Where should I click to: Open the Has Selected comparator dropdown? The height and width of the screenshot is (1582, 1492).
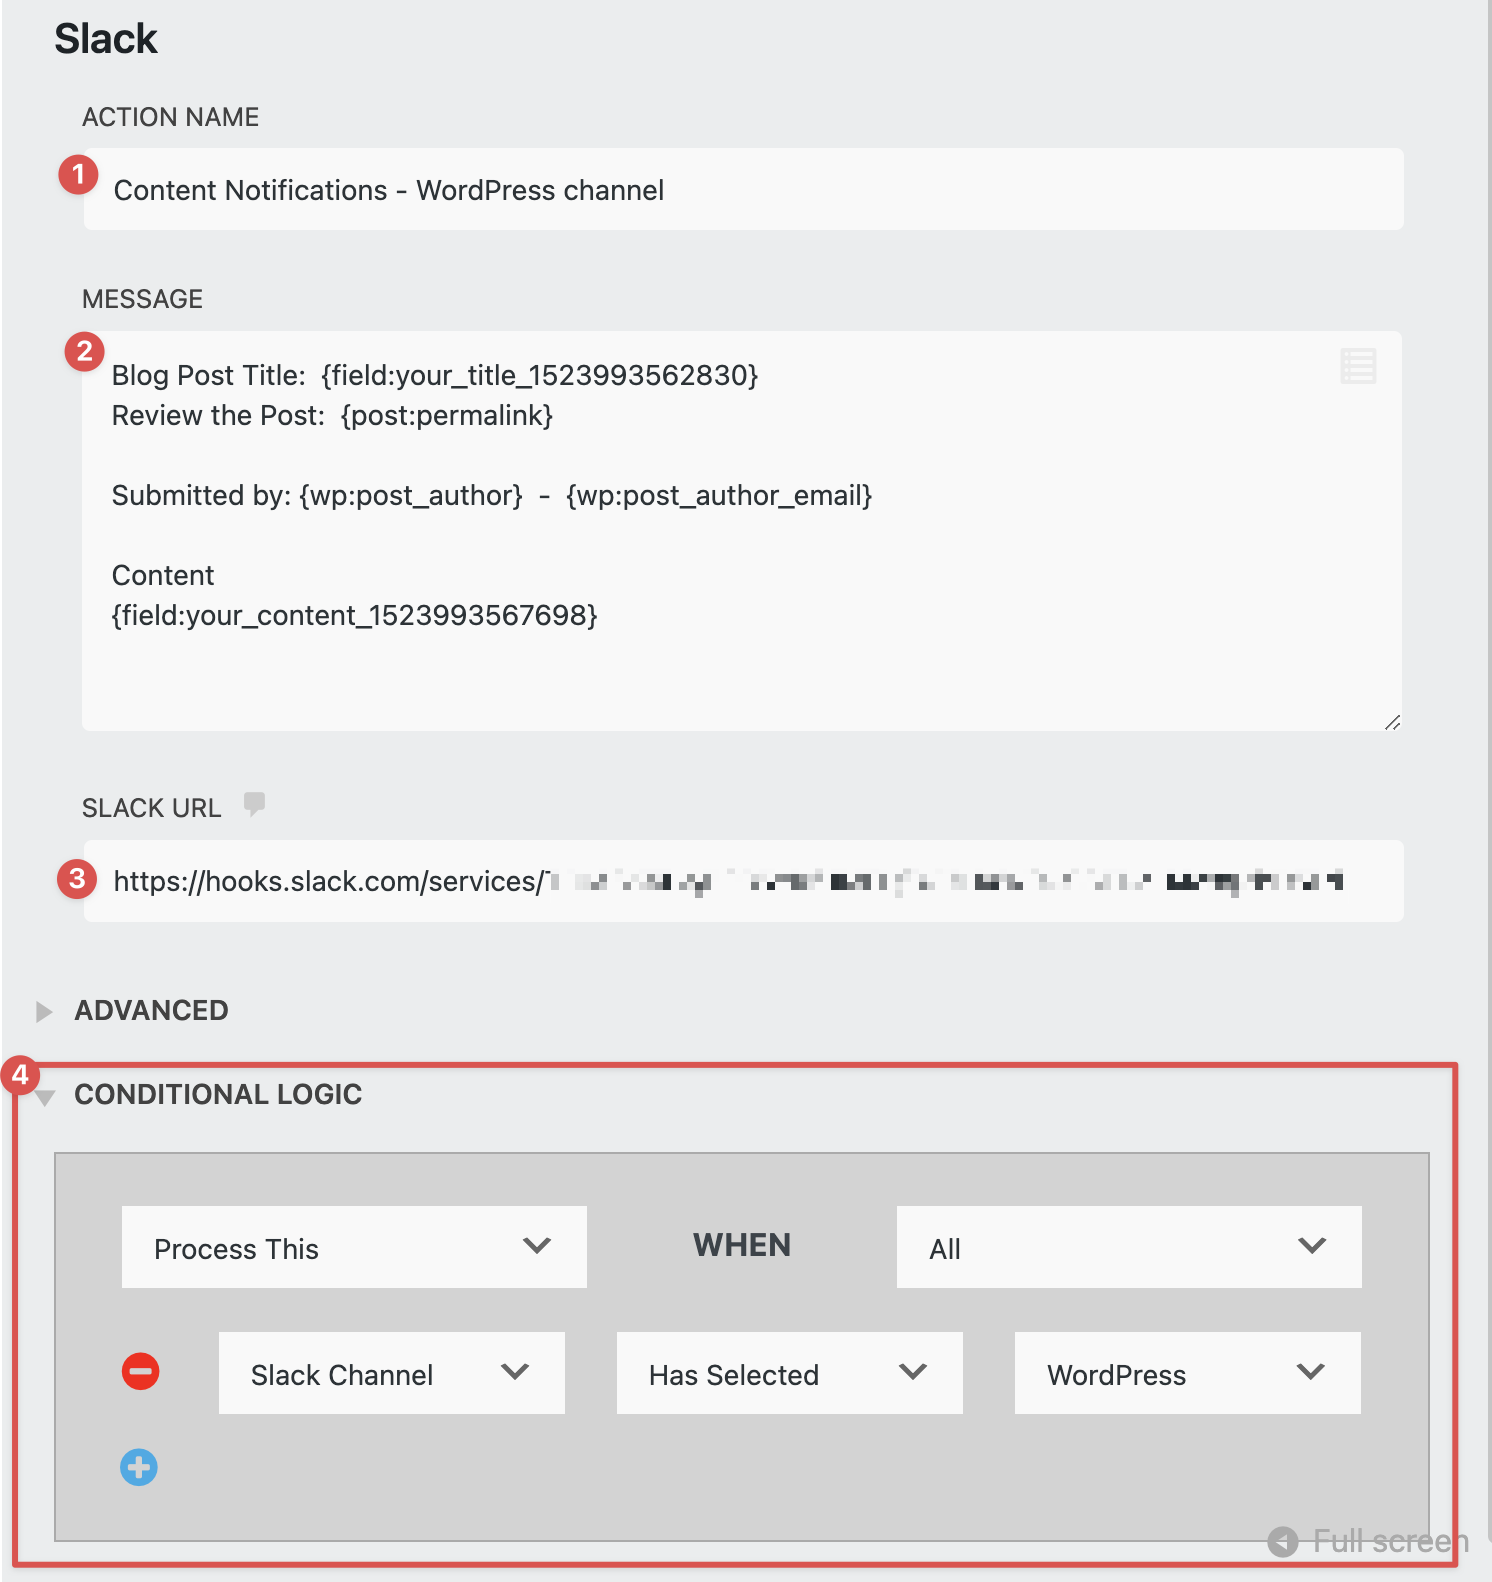point(789,1373)
